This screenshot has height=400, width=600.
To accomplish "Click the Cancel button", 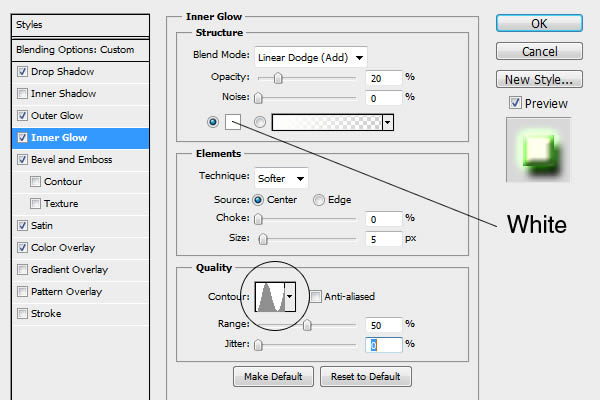I will (x=539, y=51).
